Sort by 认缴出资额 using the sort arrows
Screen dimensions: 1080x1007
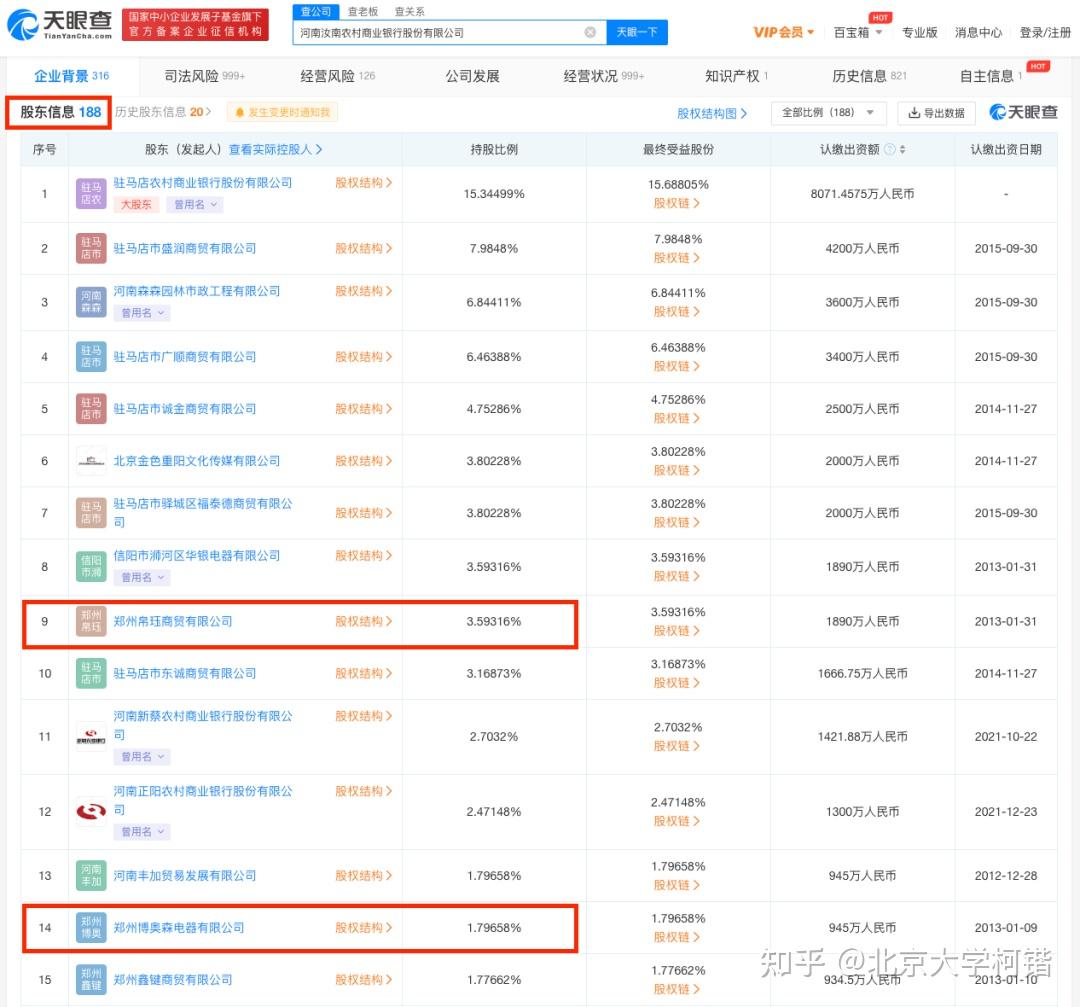[x=902, y=149]
